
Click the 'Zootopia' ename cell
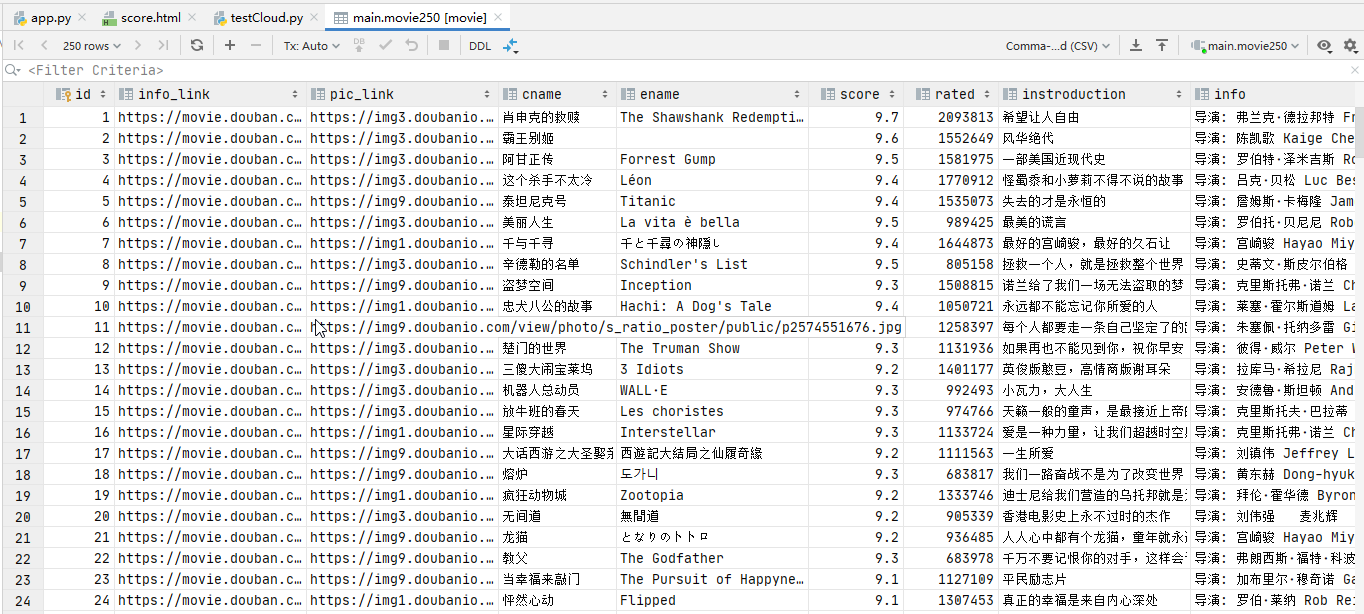point(712,495)
